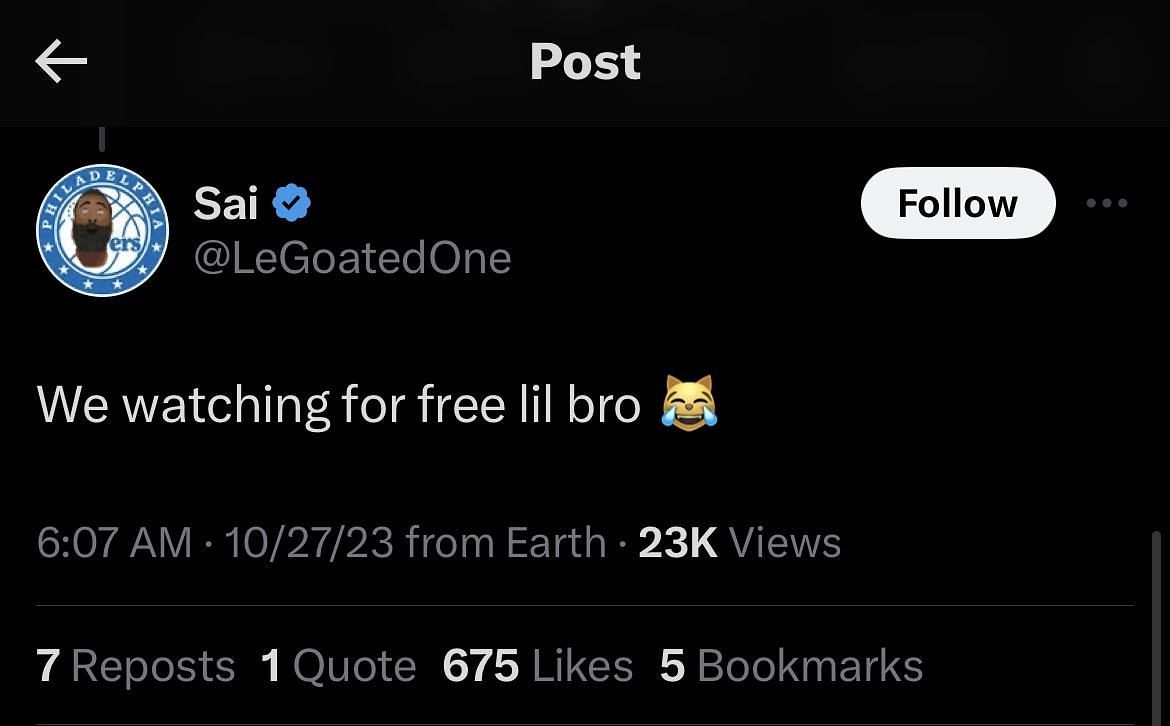Show the 7 Reposts list
Screen dimensions: 1170x726
136,666
